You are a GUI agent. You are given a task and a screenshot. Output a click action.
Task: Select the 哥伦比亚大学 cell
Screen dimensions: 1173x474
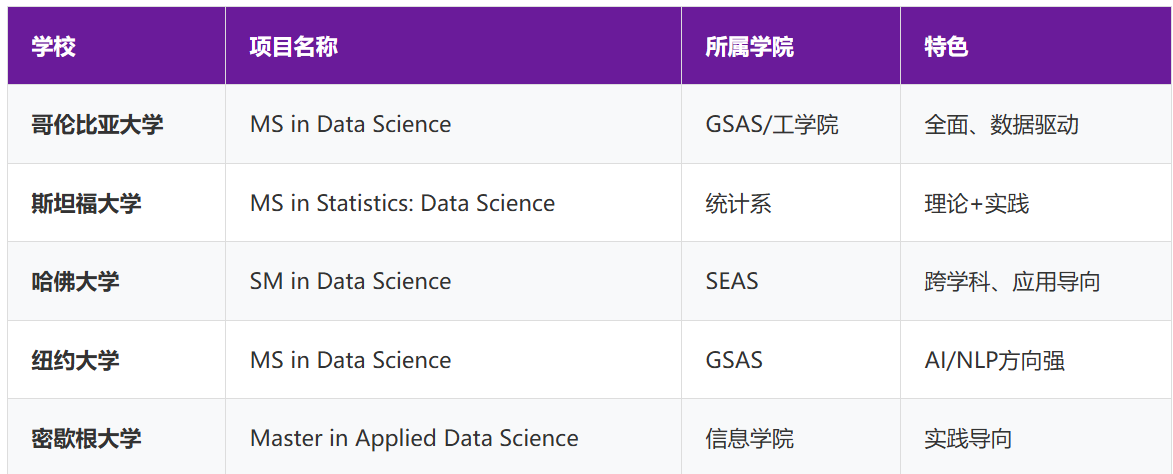pos(97,125)
